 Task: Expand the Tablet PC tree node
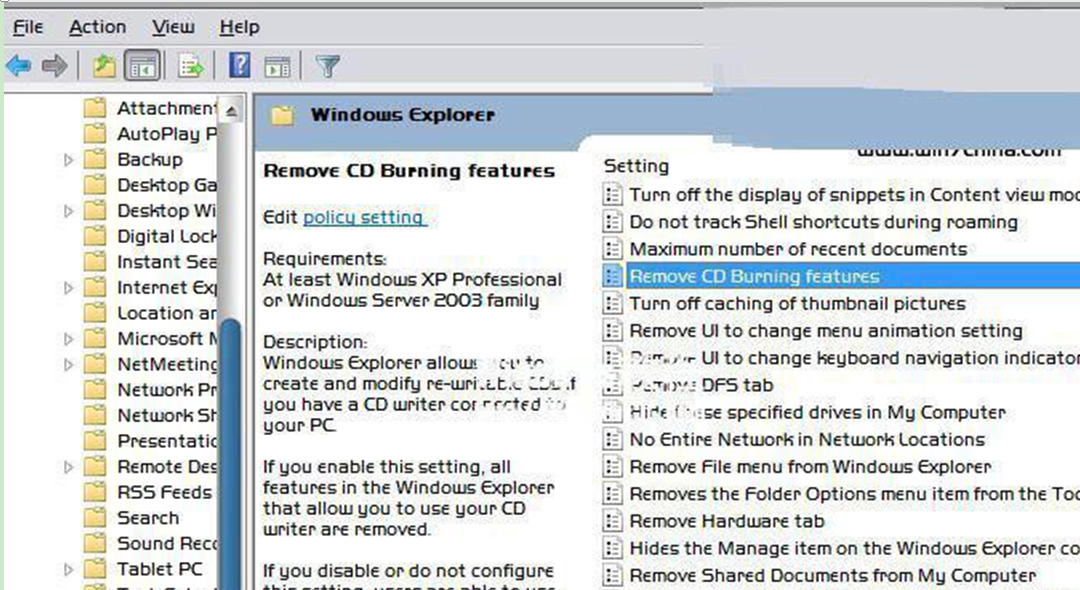point(69,570)
